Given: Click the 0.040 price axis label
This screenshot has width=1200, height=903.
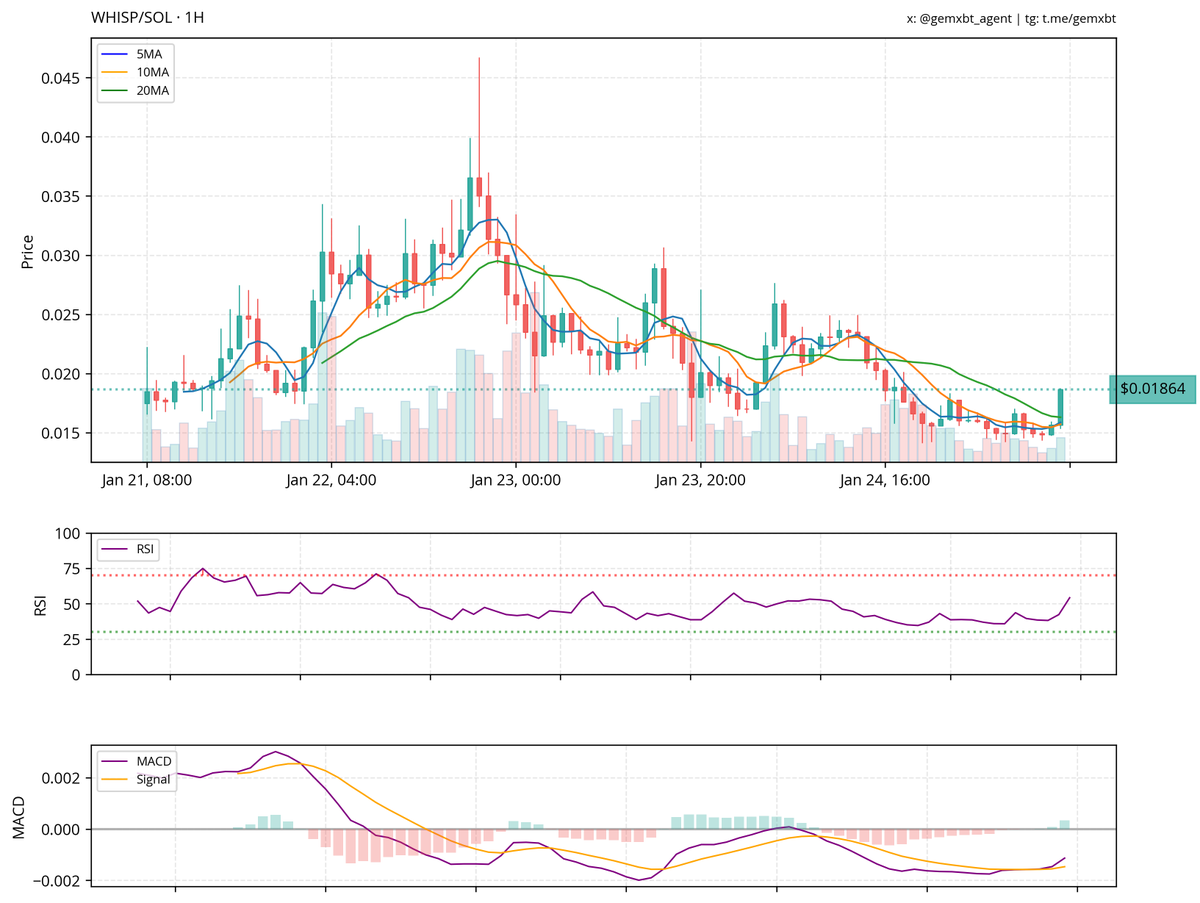Looking at the screenshot, I should click(62, 137).
